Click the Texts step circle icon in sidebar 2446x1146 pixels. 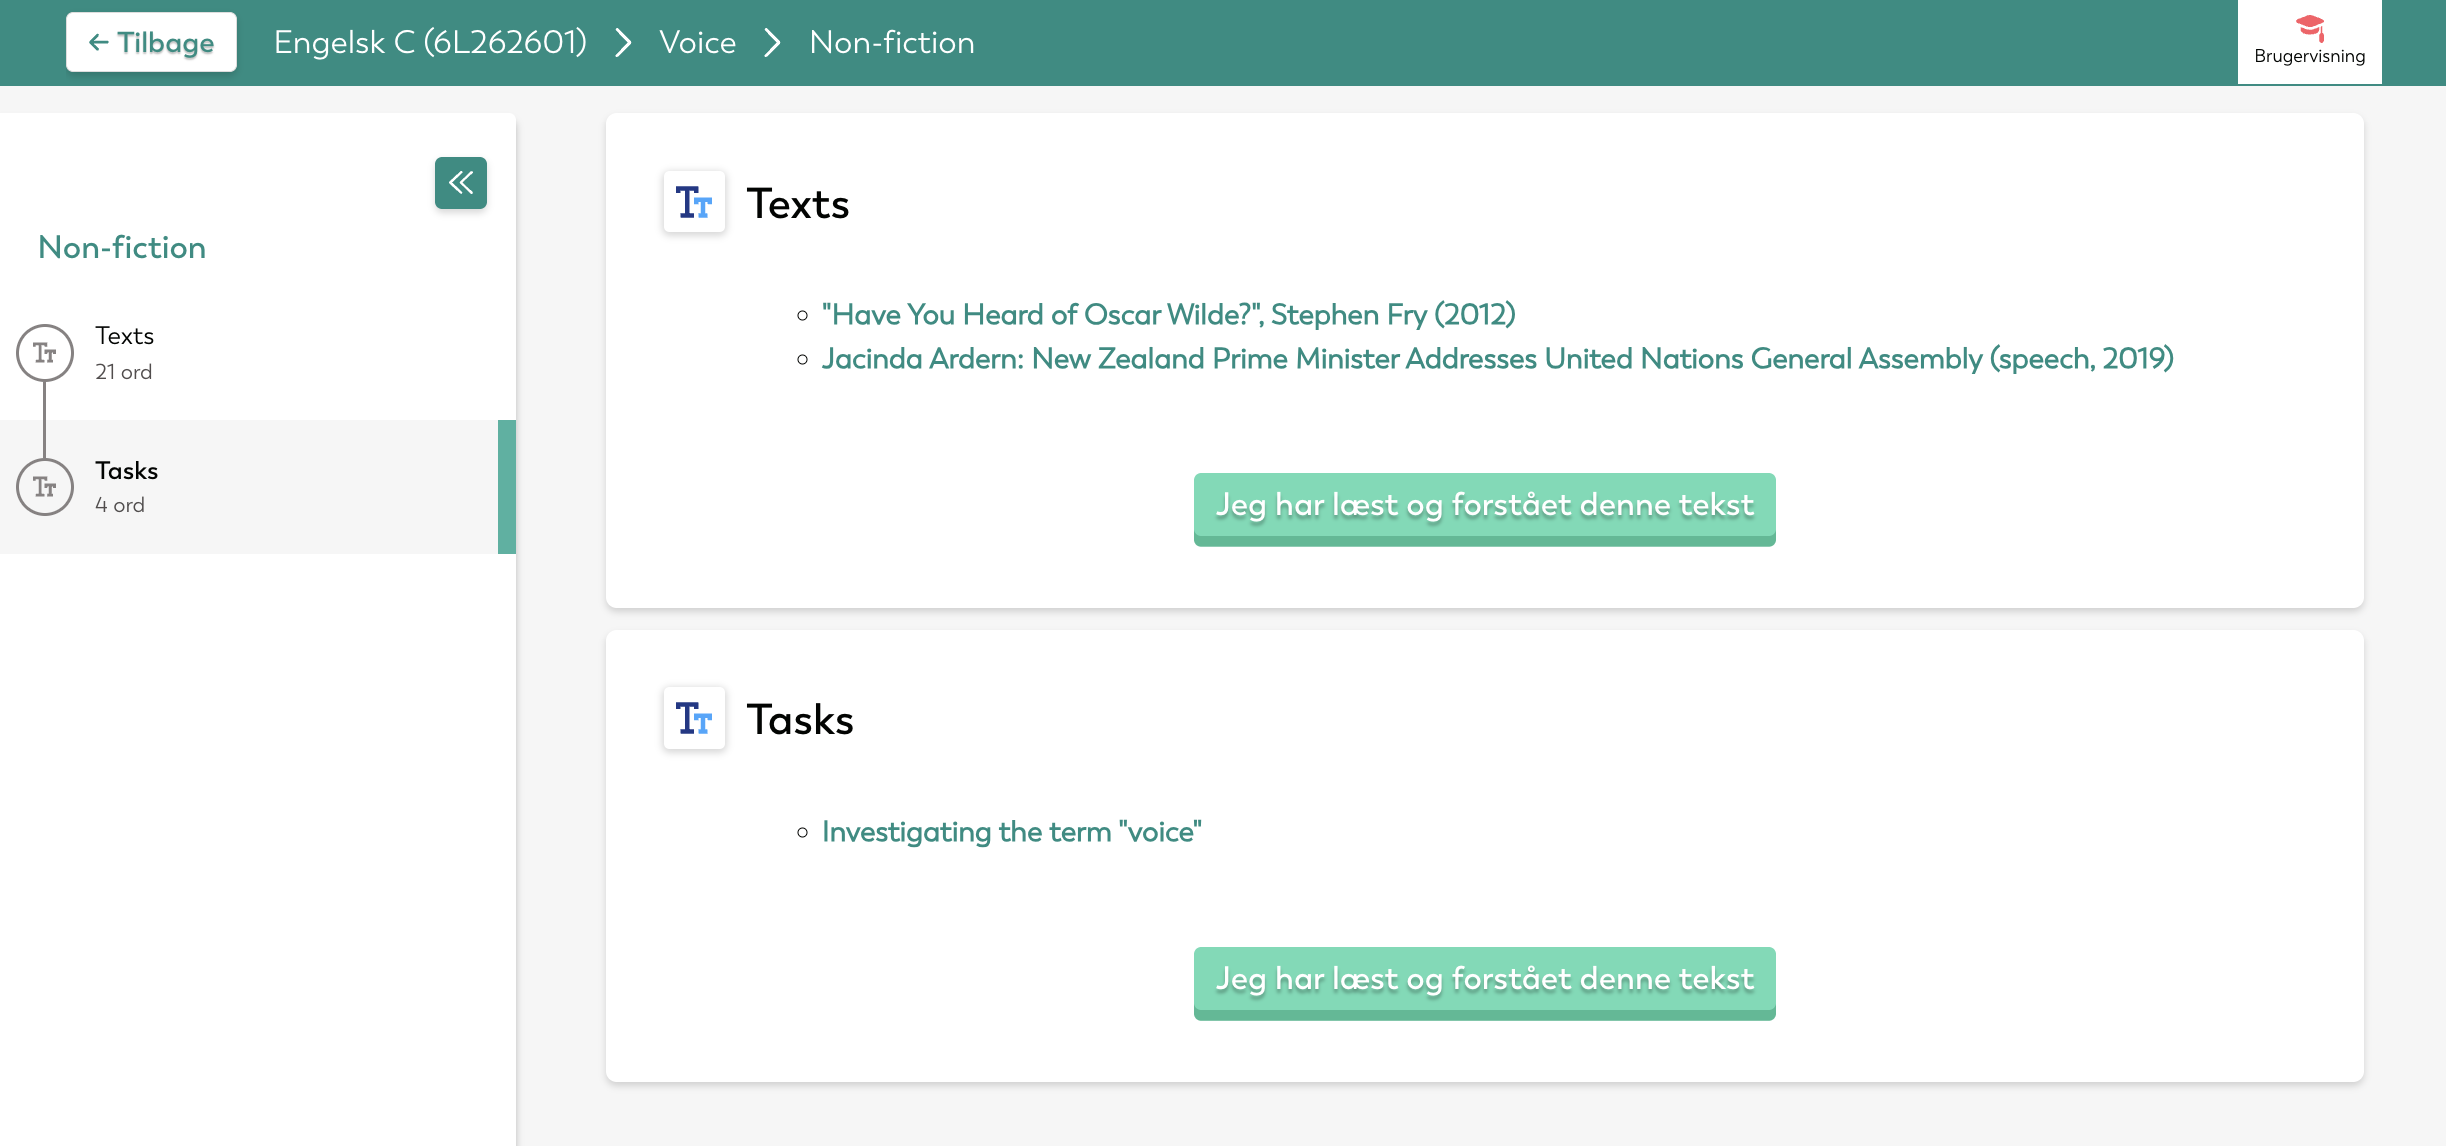point(45,353)
